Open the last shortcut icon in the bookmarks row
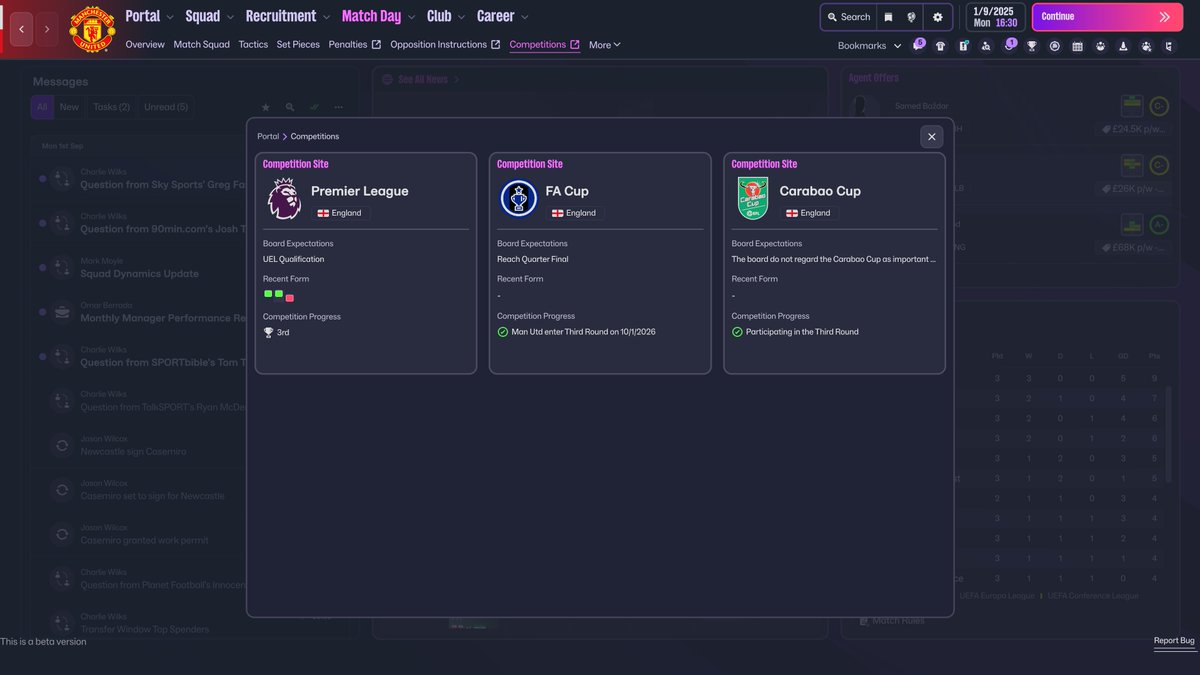Image resolution: width=1200 pixels, height=675 pixels. pos(1169,46)
